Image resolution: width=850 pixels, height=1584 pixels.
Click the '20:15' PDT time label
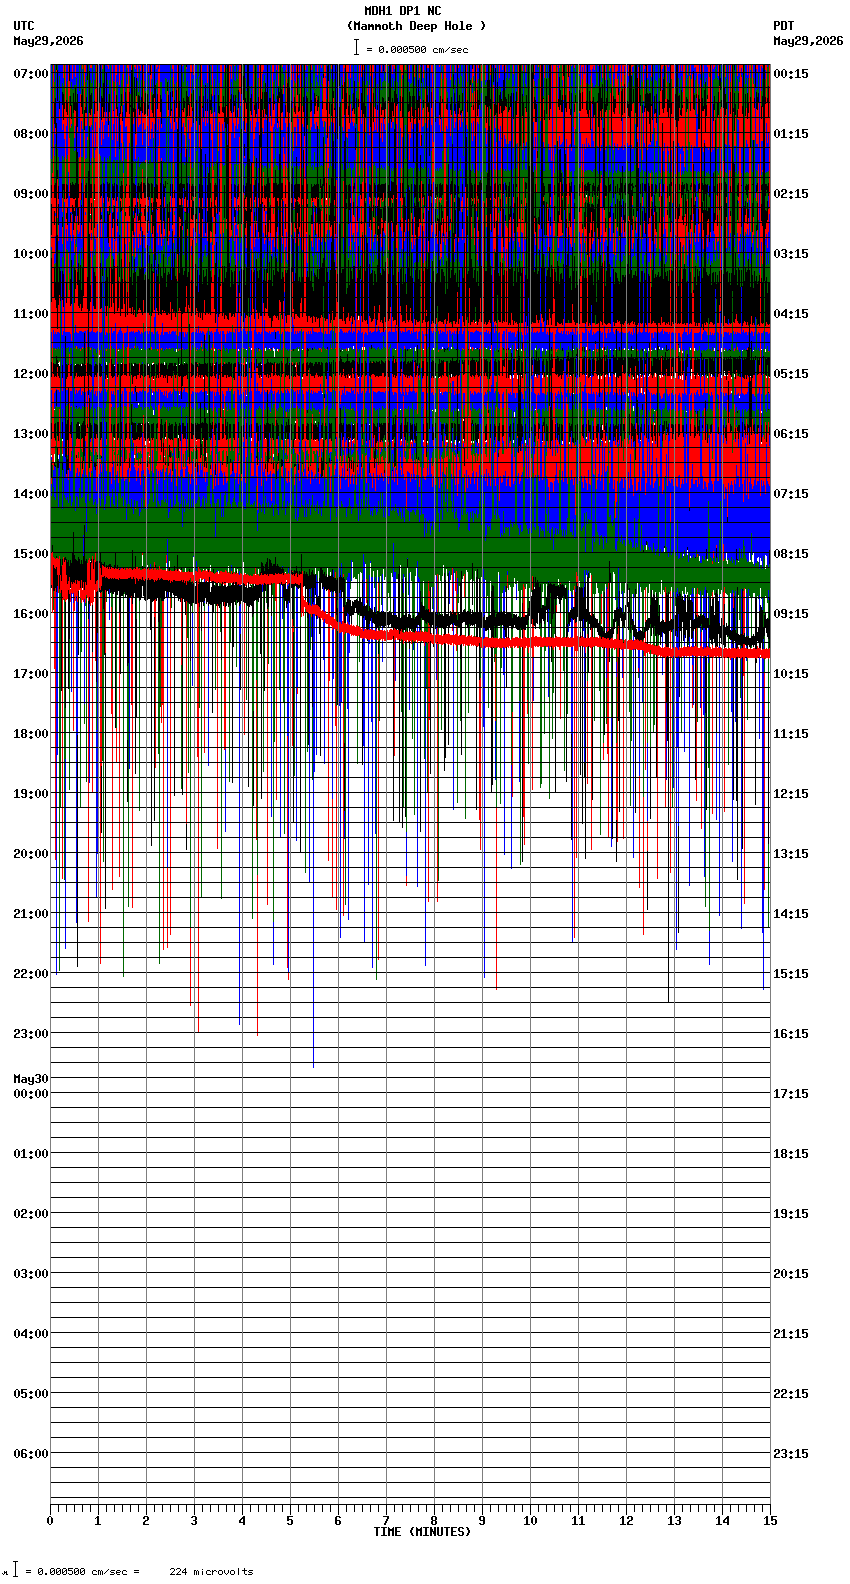[791, 1274]
